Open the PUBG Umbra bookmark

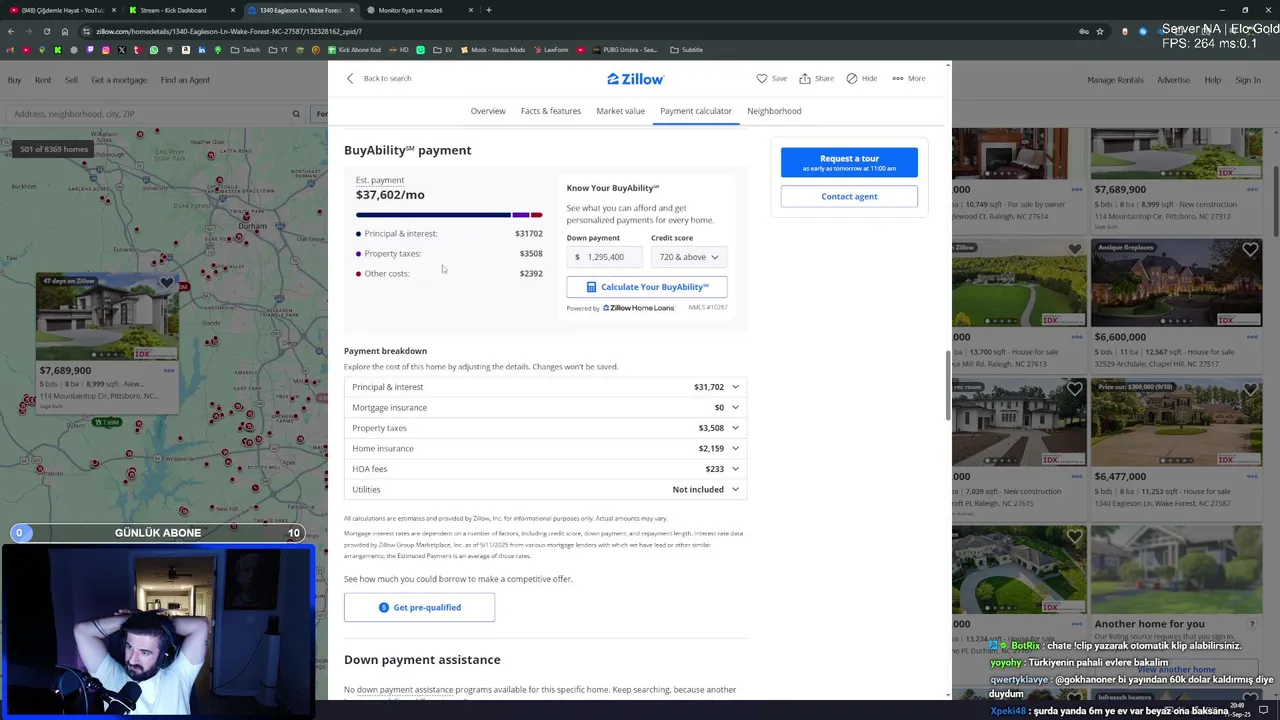coord(625,50)
